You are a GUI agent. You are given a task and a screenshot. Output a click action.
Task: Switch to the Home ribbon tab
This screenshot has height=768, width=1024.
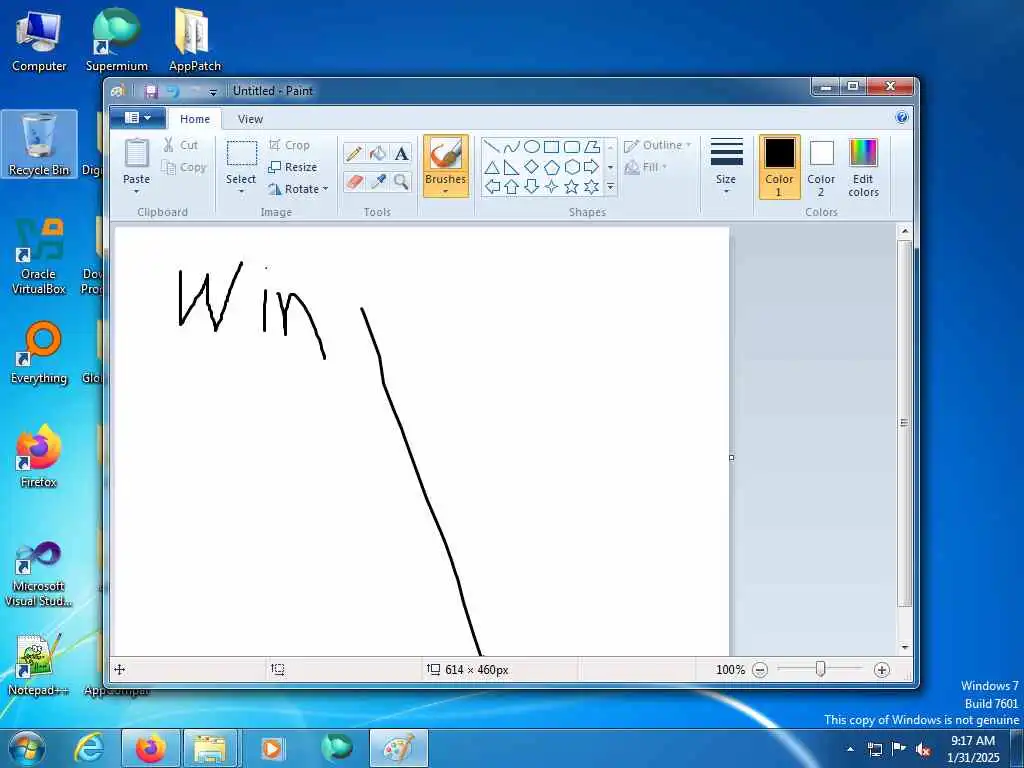[x=195, y=119]
